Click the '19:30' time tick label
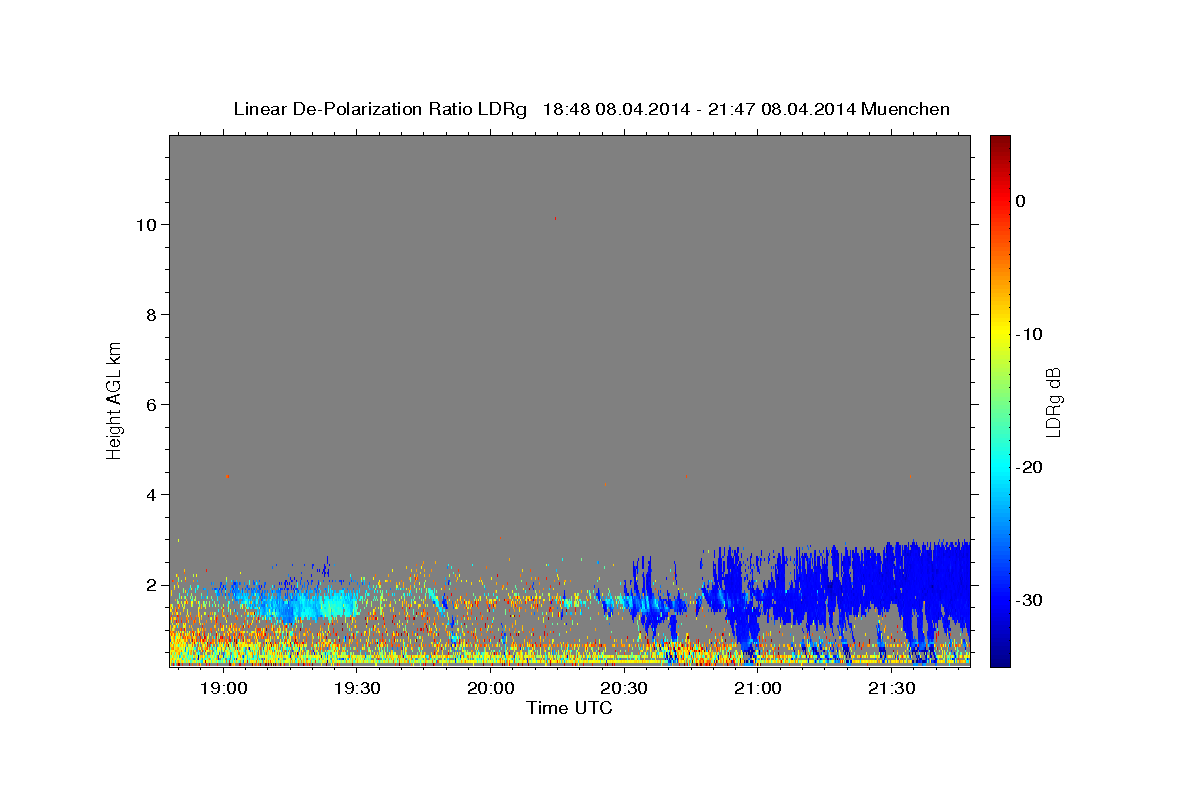Image resolution: width=1200 pixels, height=800 pixels. [x=357, y=689]
